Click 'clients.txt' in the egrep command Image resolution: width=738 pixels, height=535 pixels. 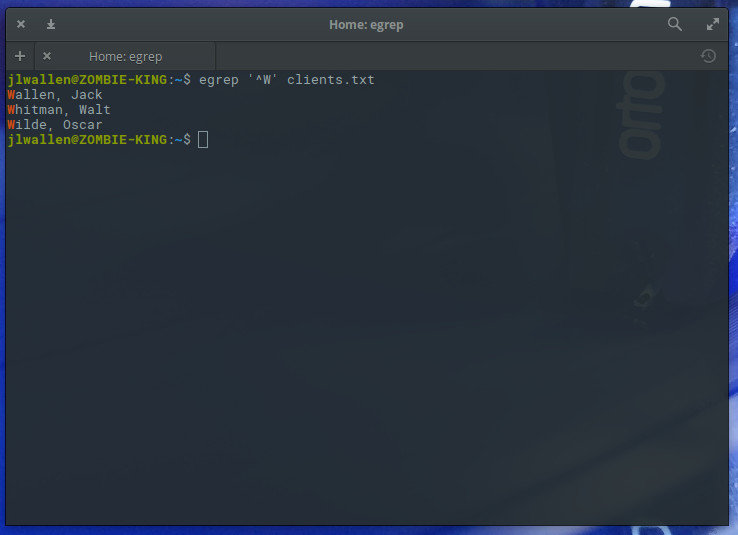[330, 80]
